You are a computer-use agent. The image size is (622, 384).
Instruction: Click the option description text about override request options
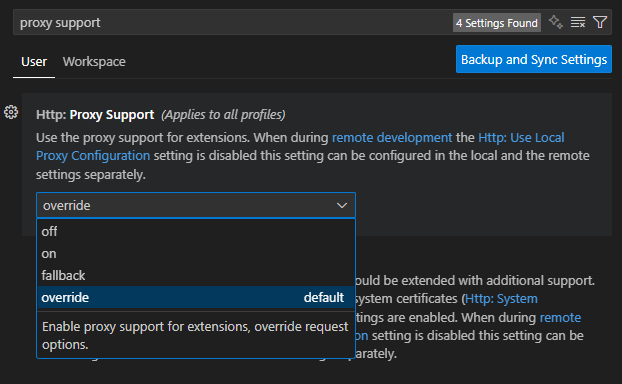coord(195,336)
